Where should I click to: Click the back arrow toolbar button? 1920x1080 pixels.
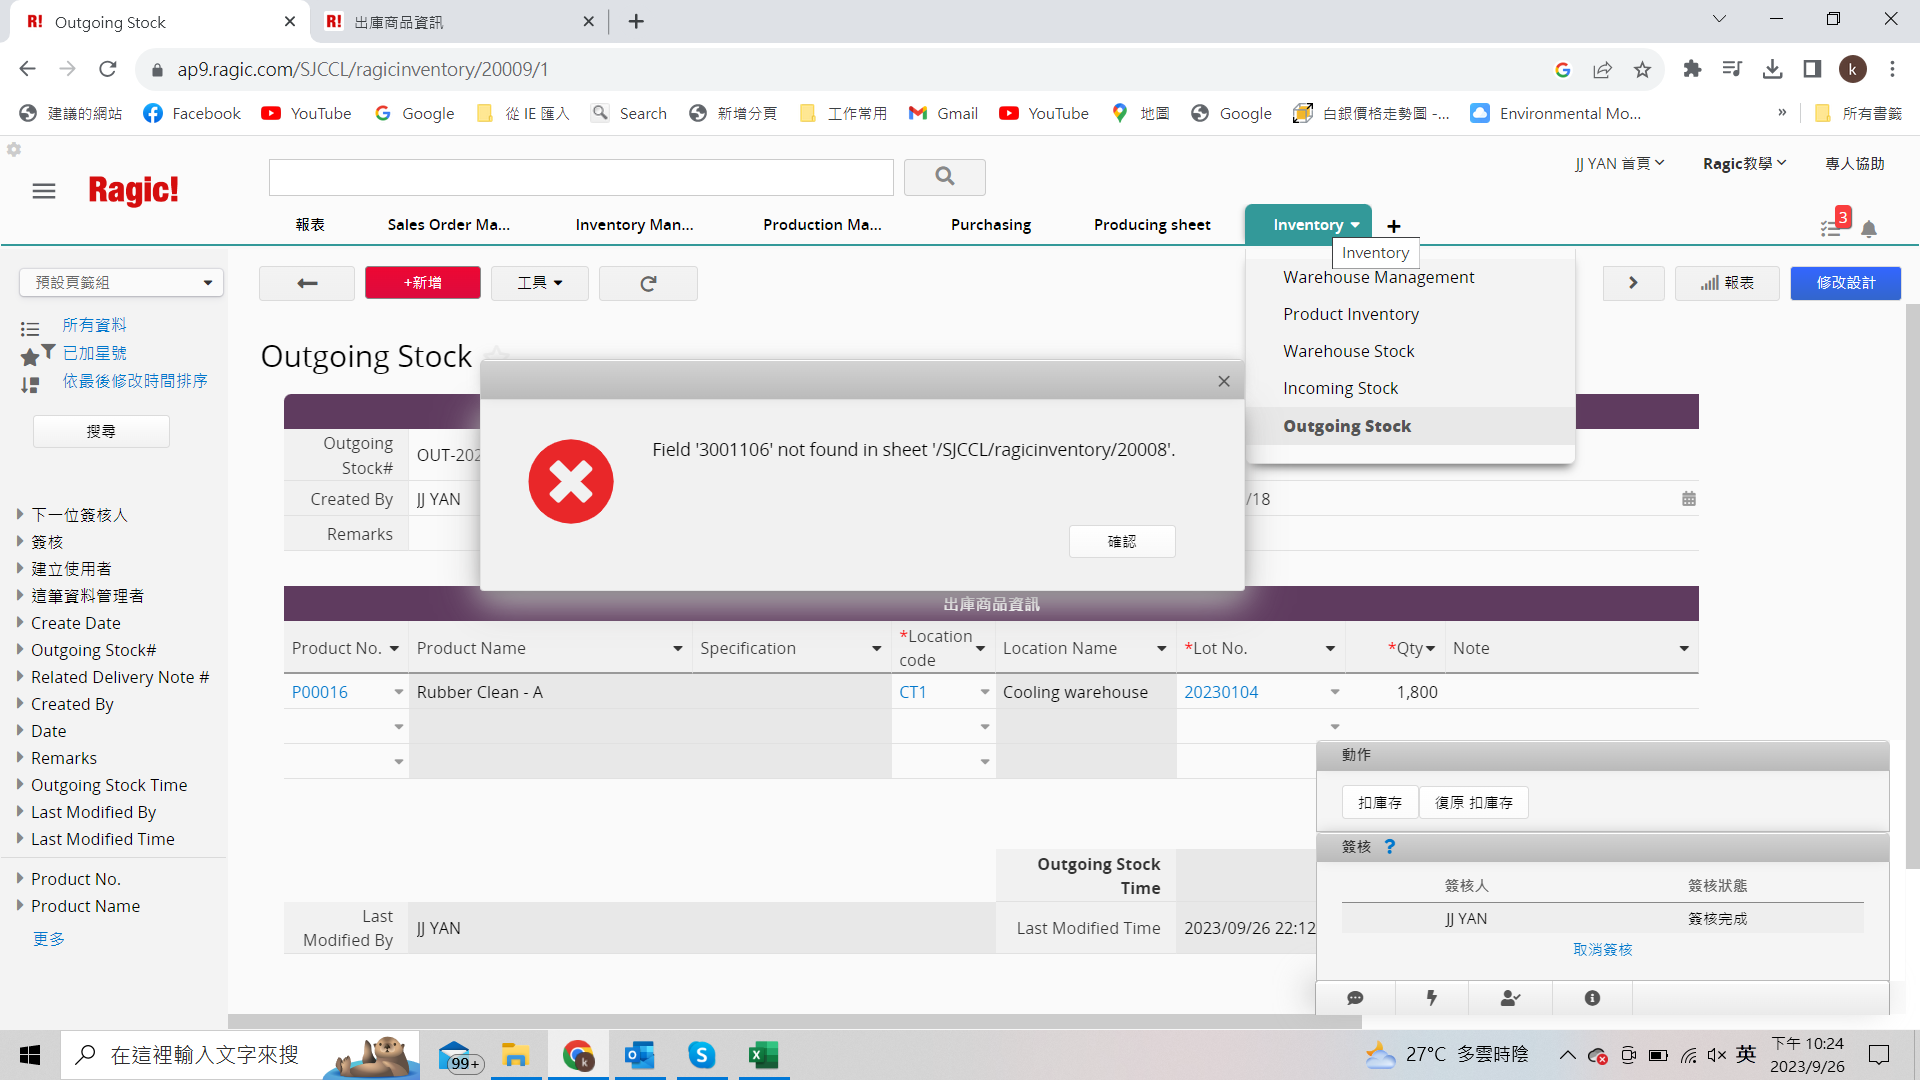tap(307, 283)
